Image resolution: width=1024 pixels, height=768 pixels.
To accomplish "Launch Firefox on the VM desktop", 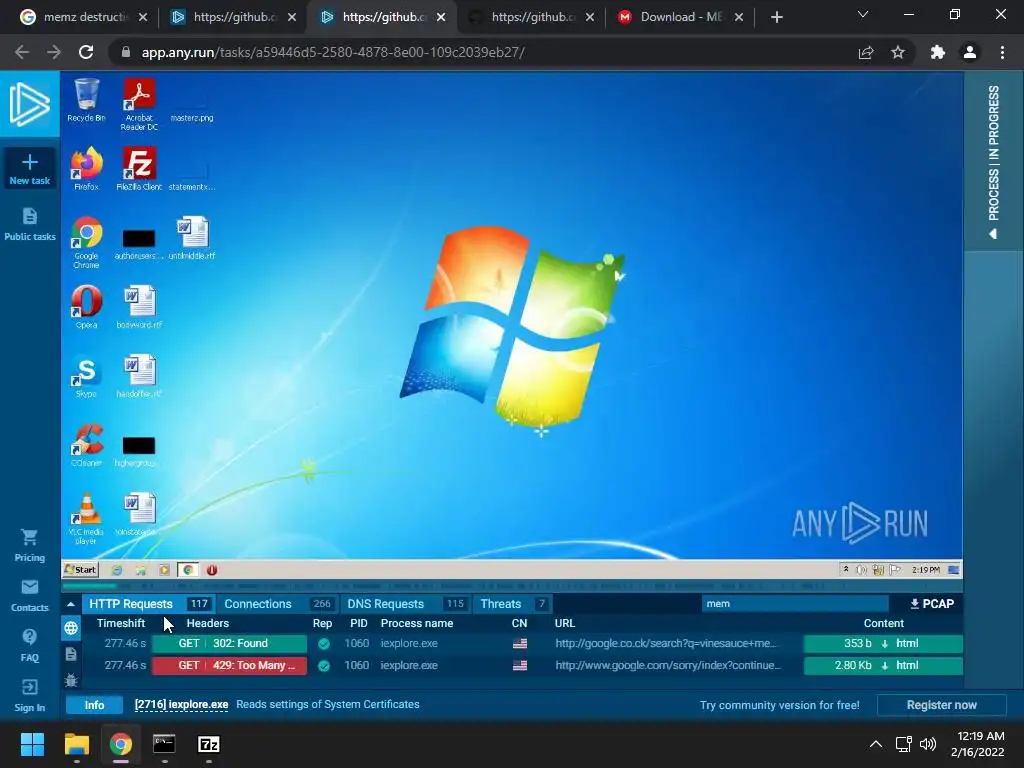I will pyautogui.click(x=86, y=168).
